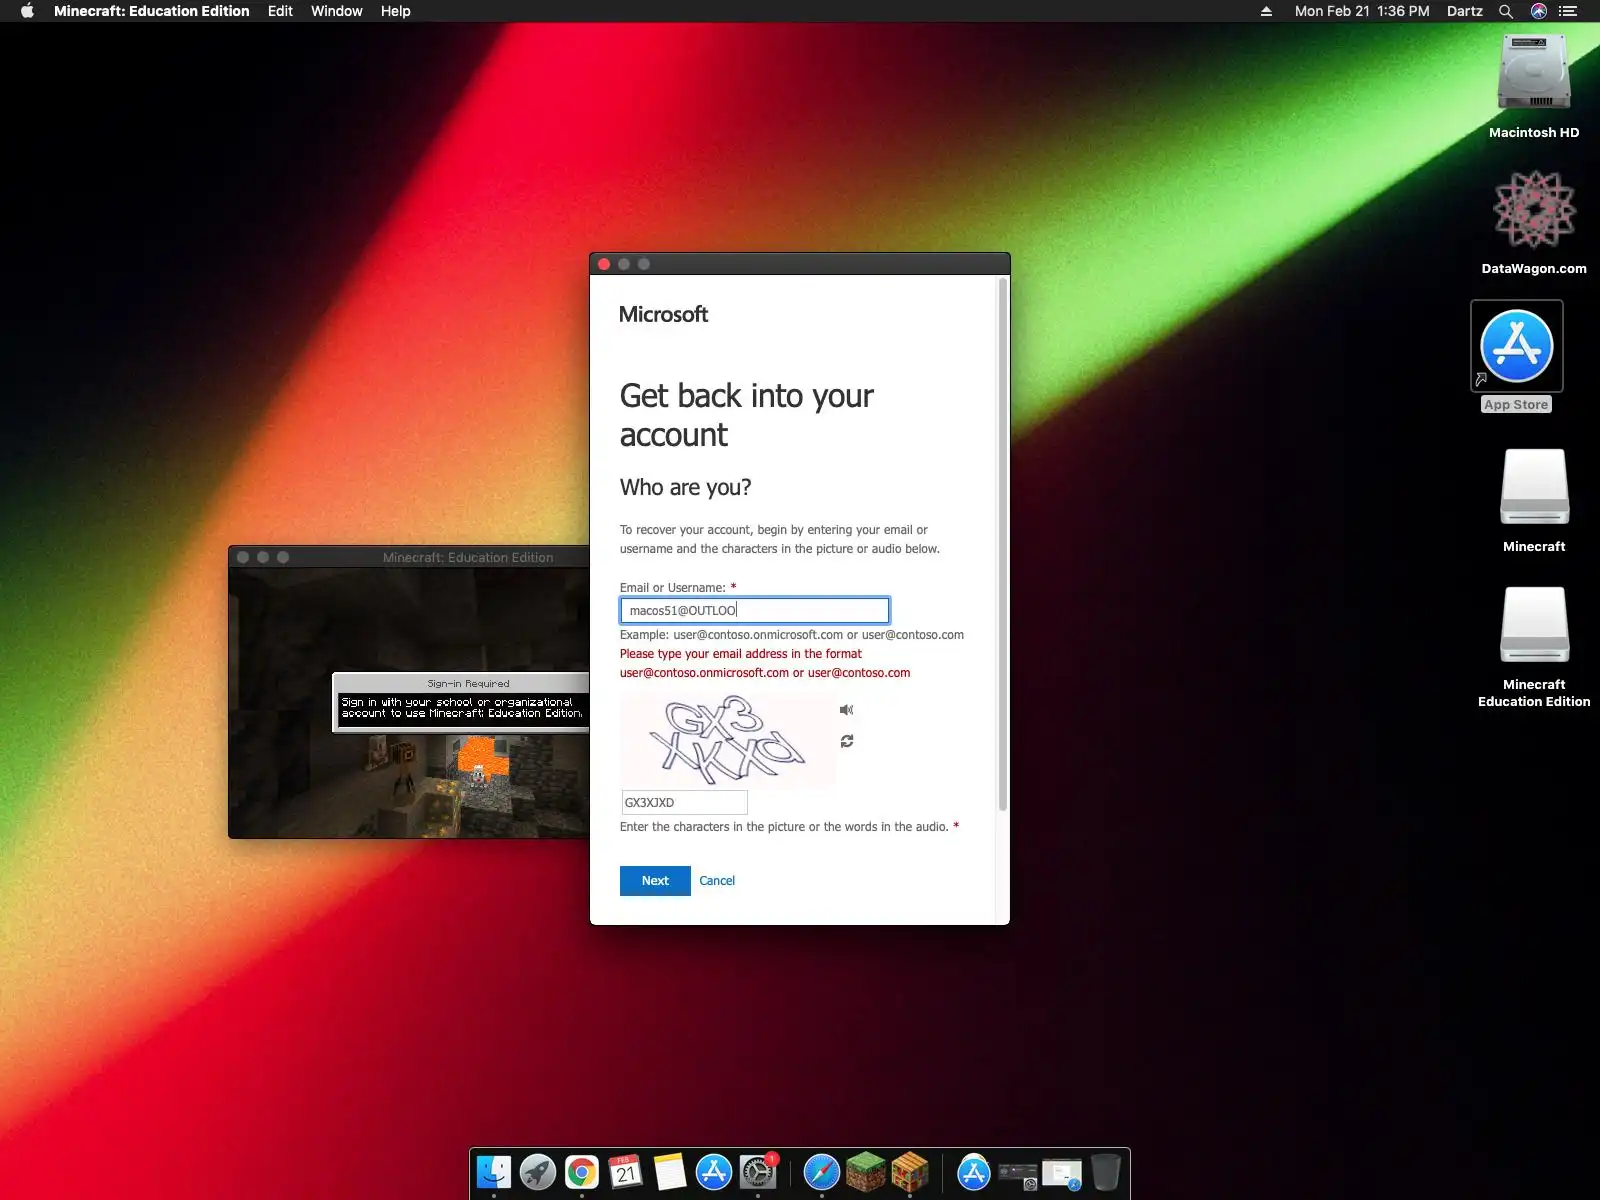Click the "Who are you?" heading
The width and height of the screenshot is (1600, 1200).
coord(685,487)
